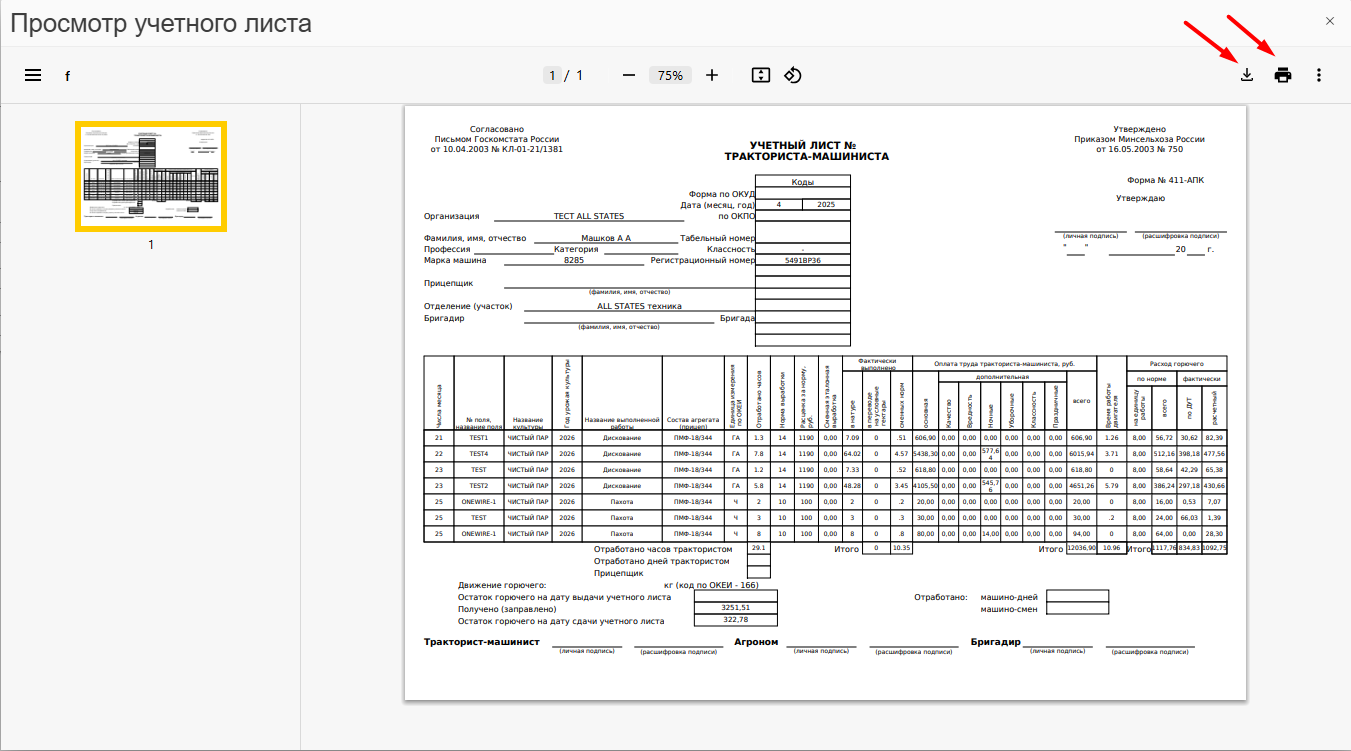1351x751 pixels.
Task: Click the name Машков А А in the form
Action: (x=606, y=238)
